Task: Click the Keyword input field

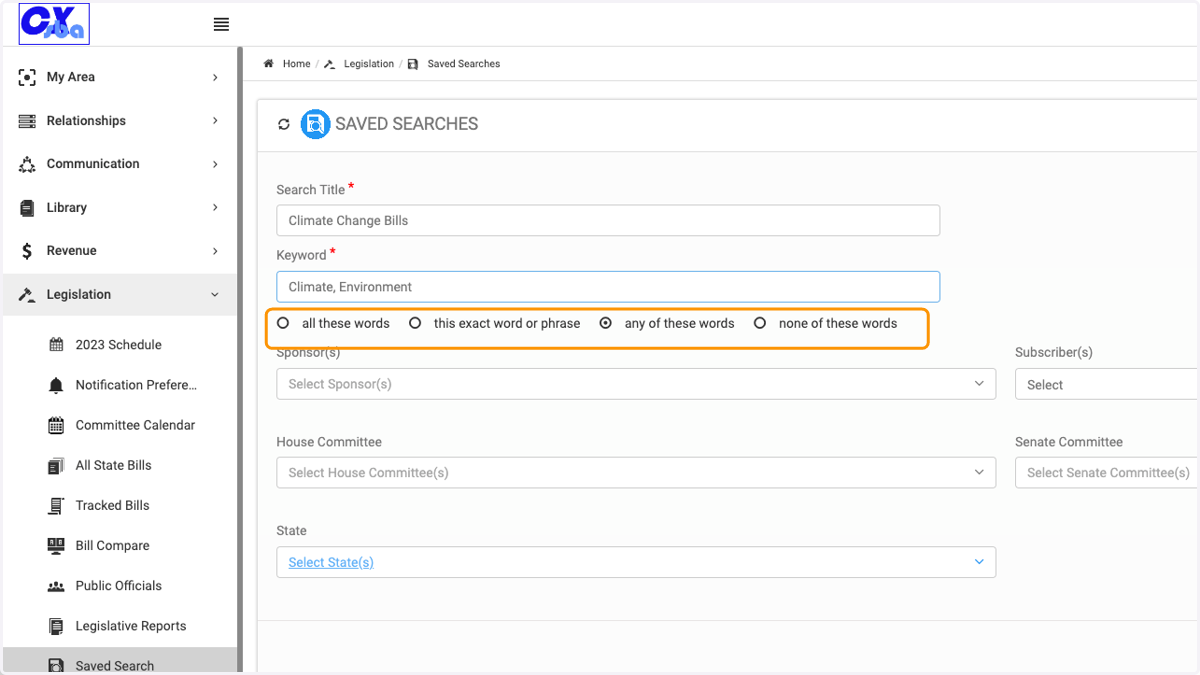Action: pyautogui.click(x=608, y=287)
